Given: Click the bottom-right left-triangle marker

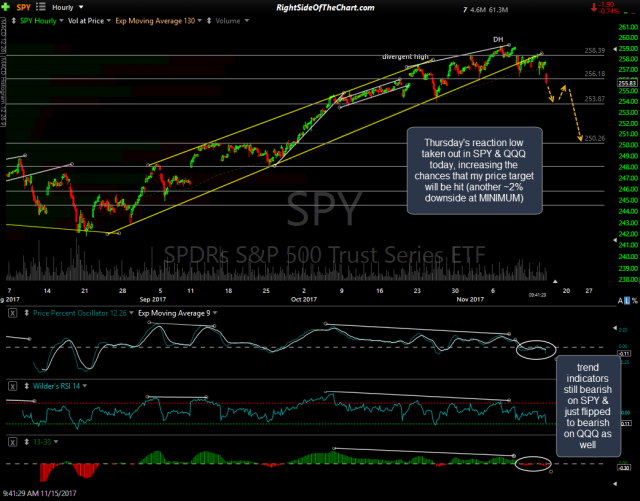Looking at the screenshot, I should (615, 484).
